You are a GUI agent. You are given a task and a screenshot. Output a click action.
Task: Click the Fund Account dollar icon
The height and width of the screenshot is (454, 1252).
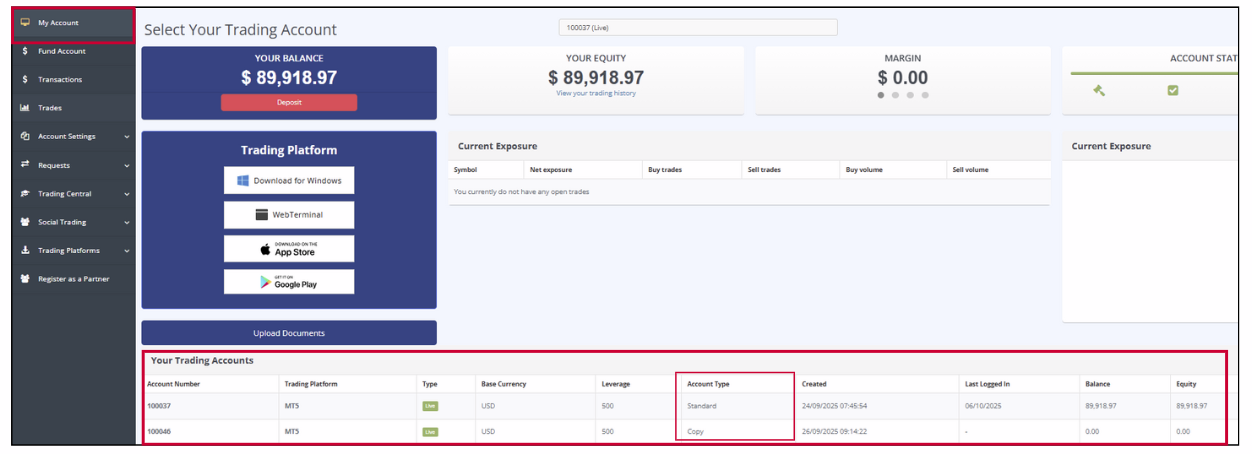25,51
